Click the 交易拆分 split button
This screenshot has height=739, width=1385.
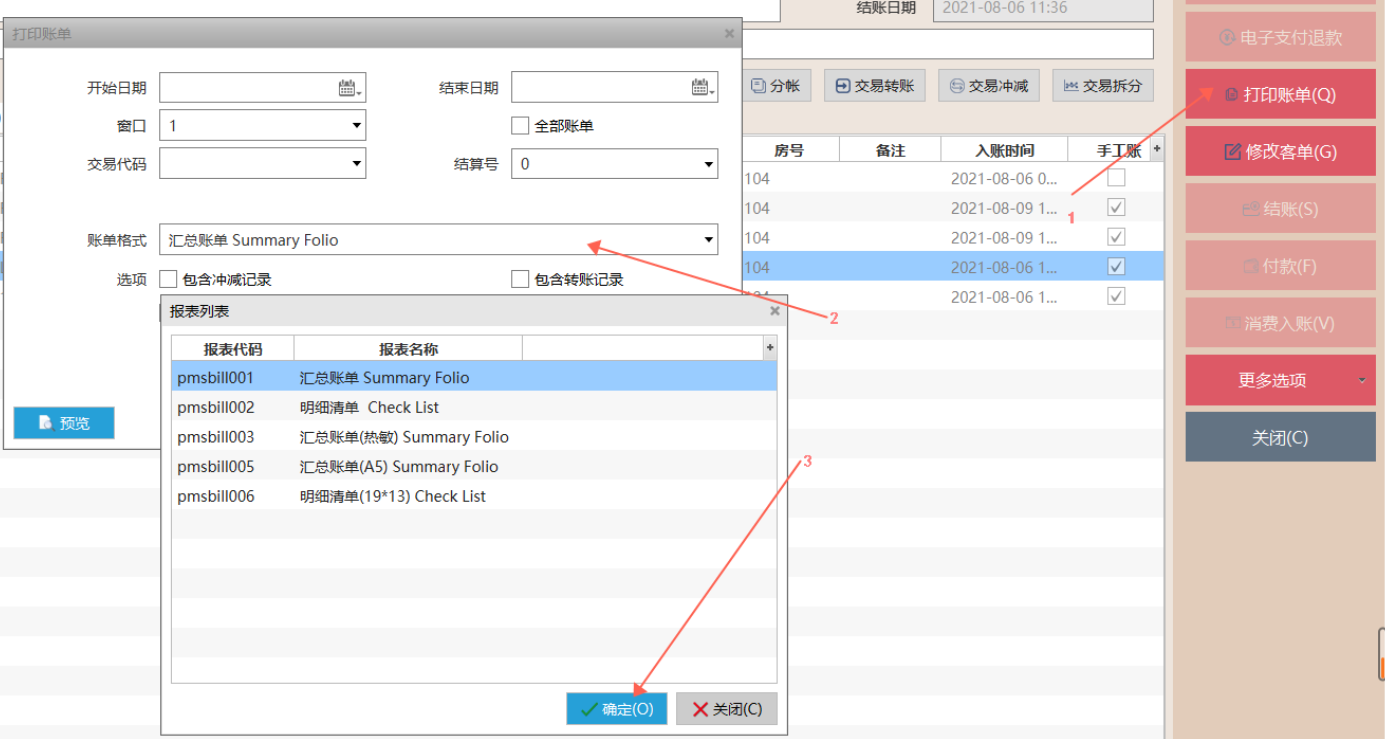[1103, 86]
